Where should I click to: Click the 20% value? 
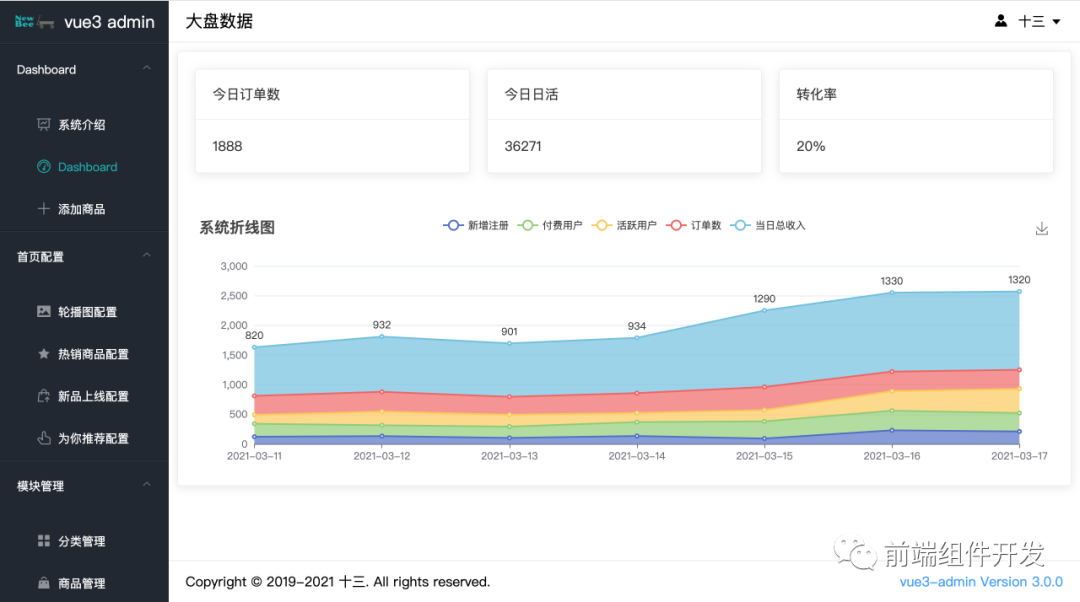point(811,146)
